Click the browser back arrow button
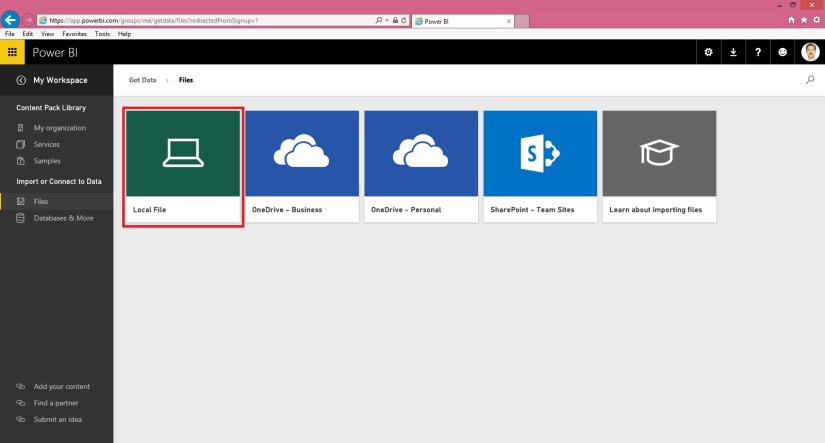 [10, 20]
